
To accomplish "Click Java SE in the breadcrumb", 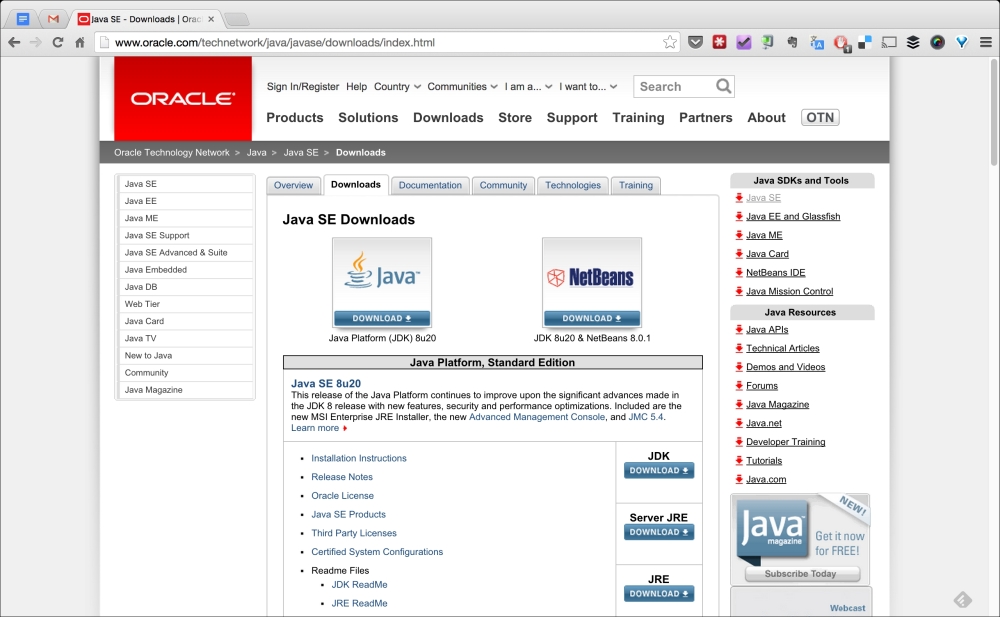I will pos(300,152).
